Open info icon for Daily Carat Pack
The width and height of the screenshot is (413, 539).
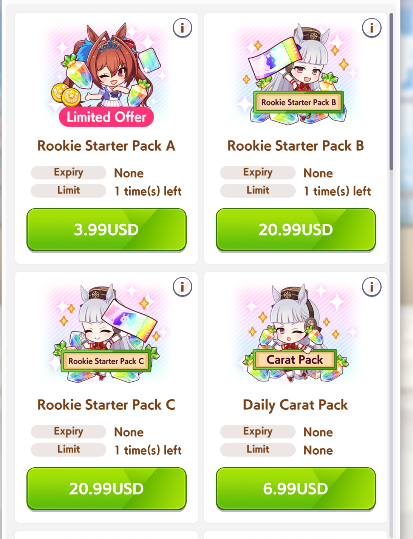click(371, 286)
